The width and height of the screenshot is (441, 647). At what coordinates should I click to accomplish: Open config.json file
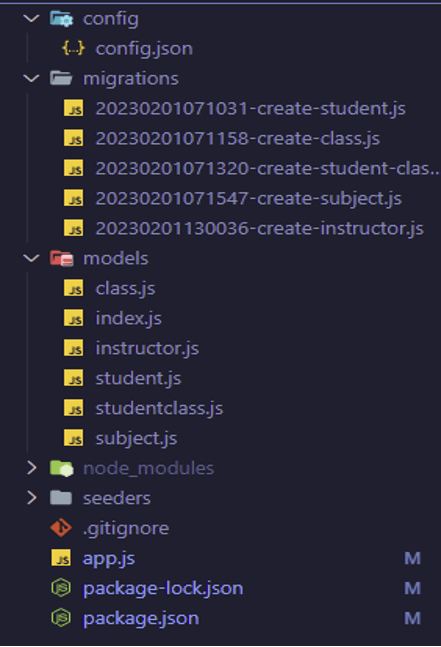pyautogui.click(x=144, y=49)
